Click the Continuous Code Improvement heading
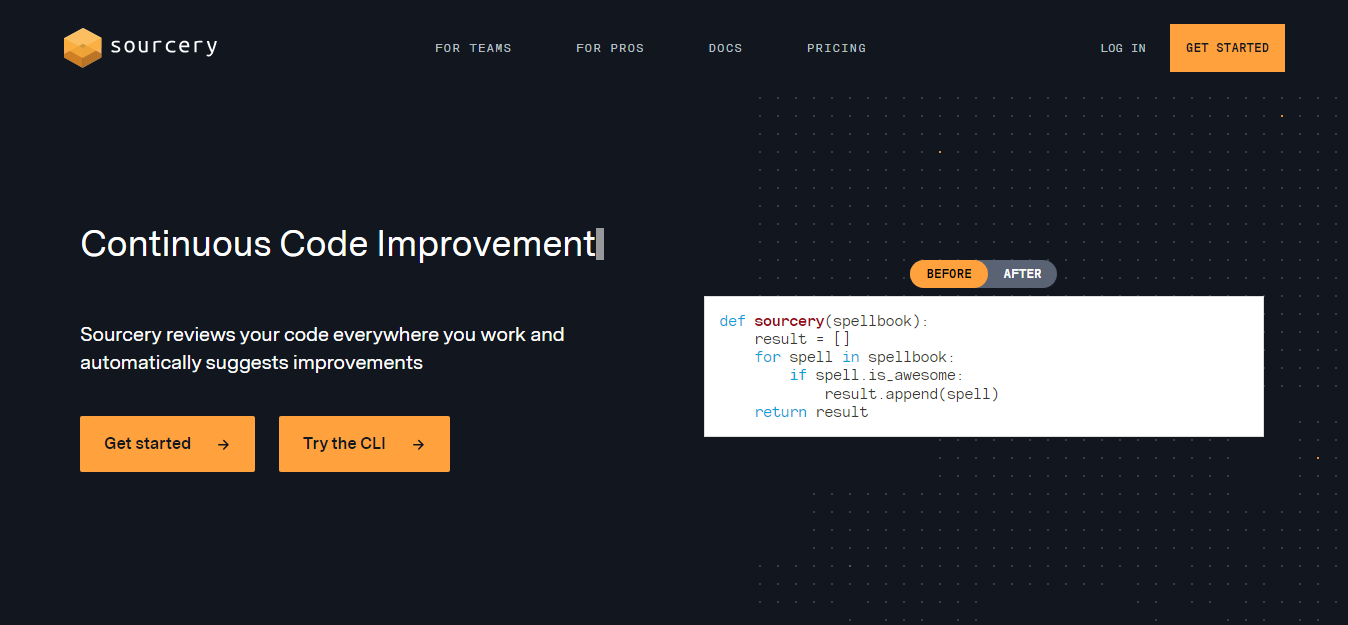This screenshot has height=625, width=1348. coord(338,244)
